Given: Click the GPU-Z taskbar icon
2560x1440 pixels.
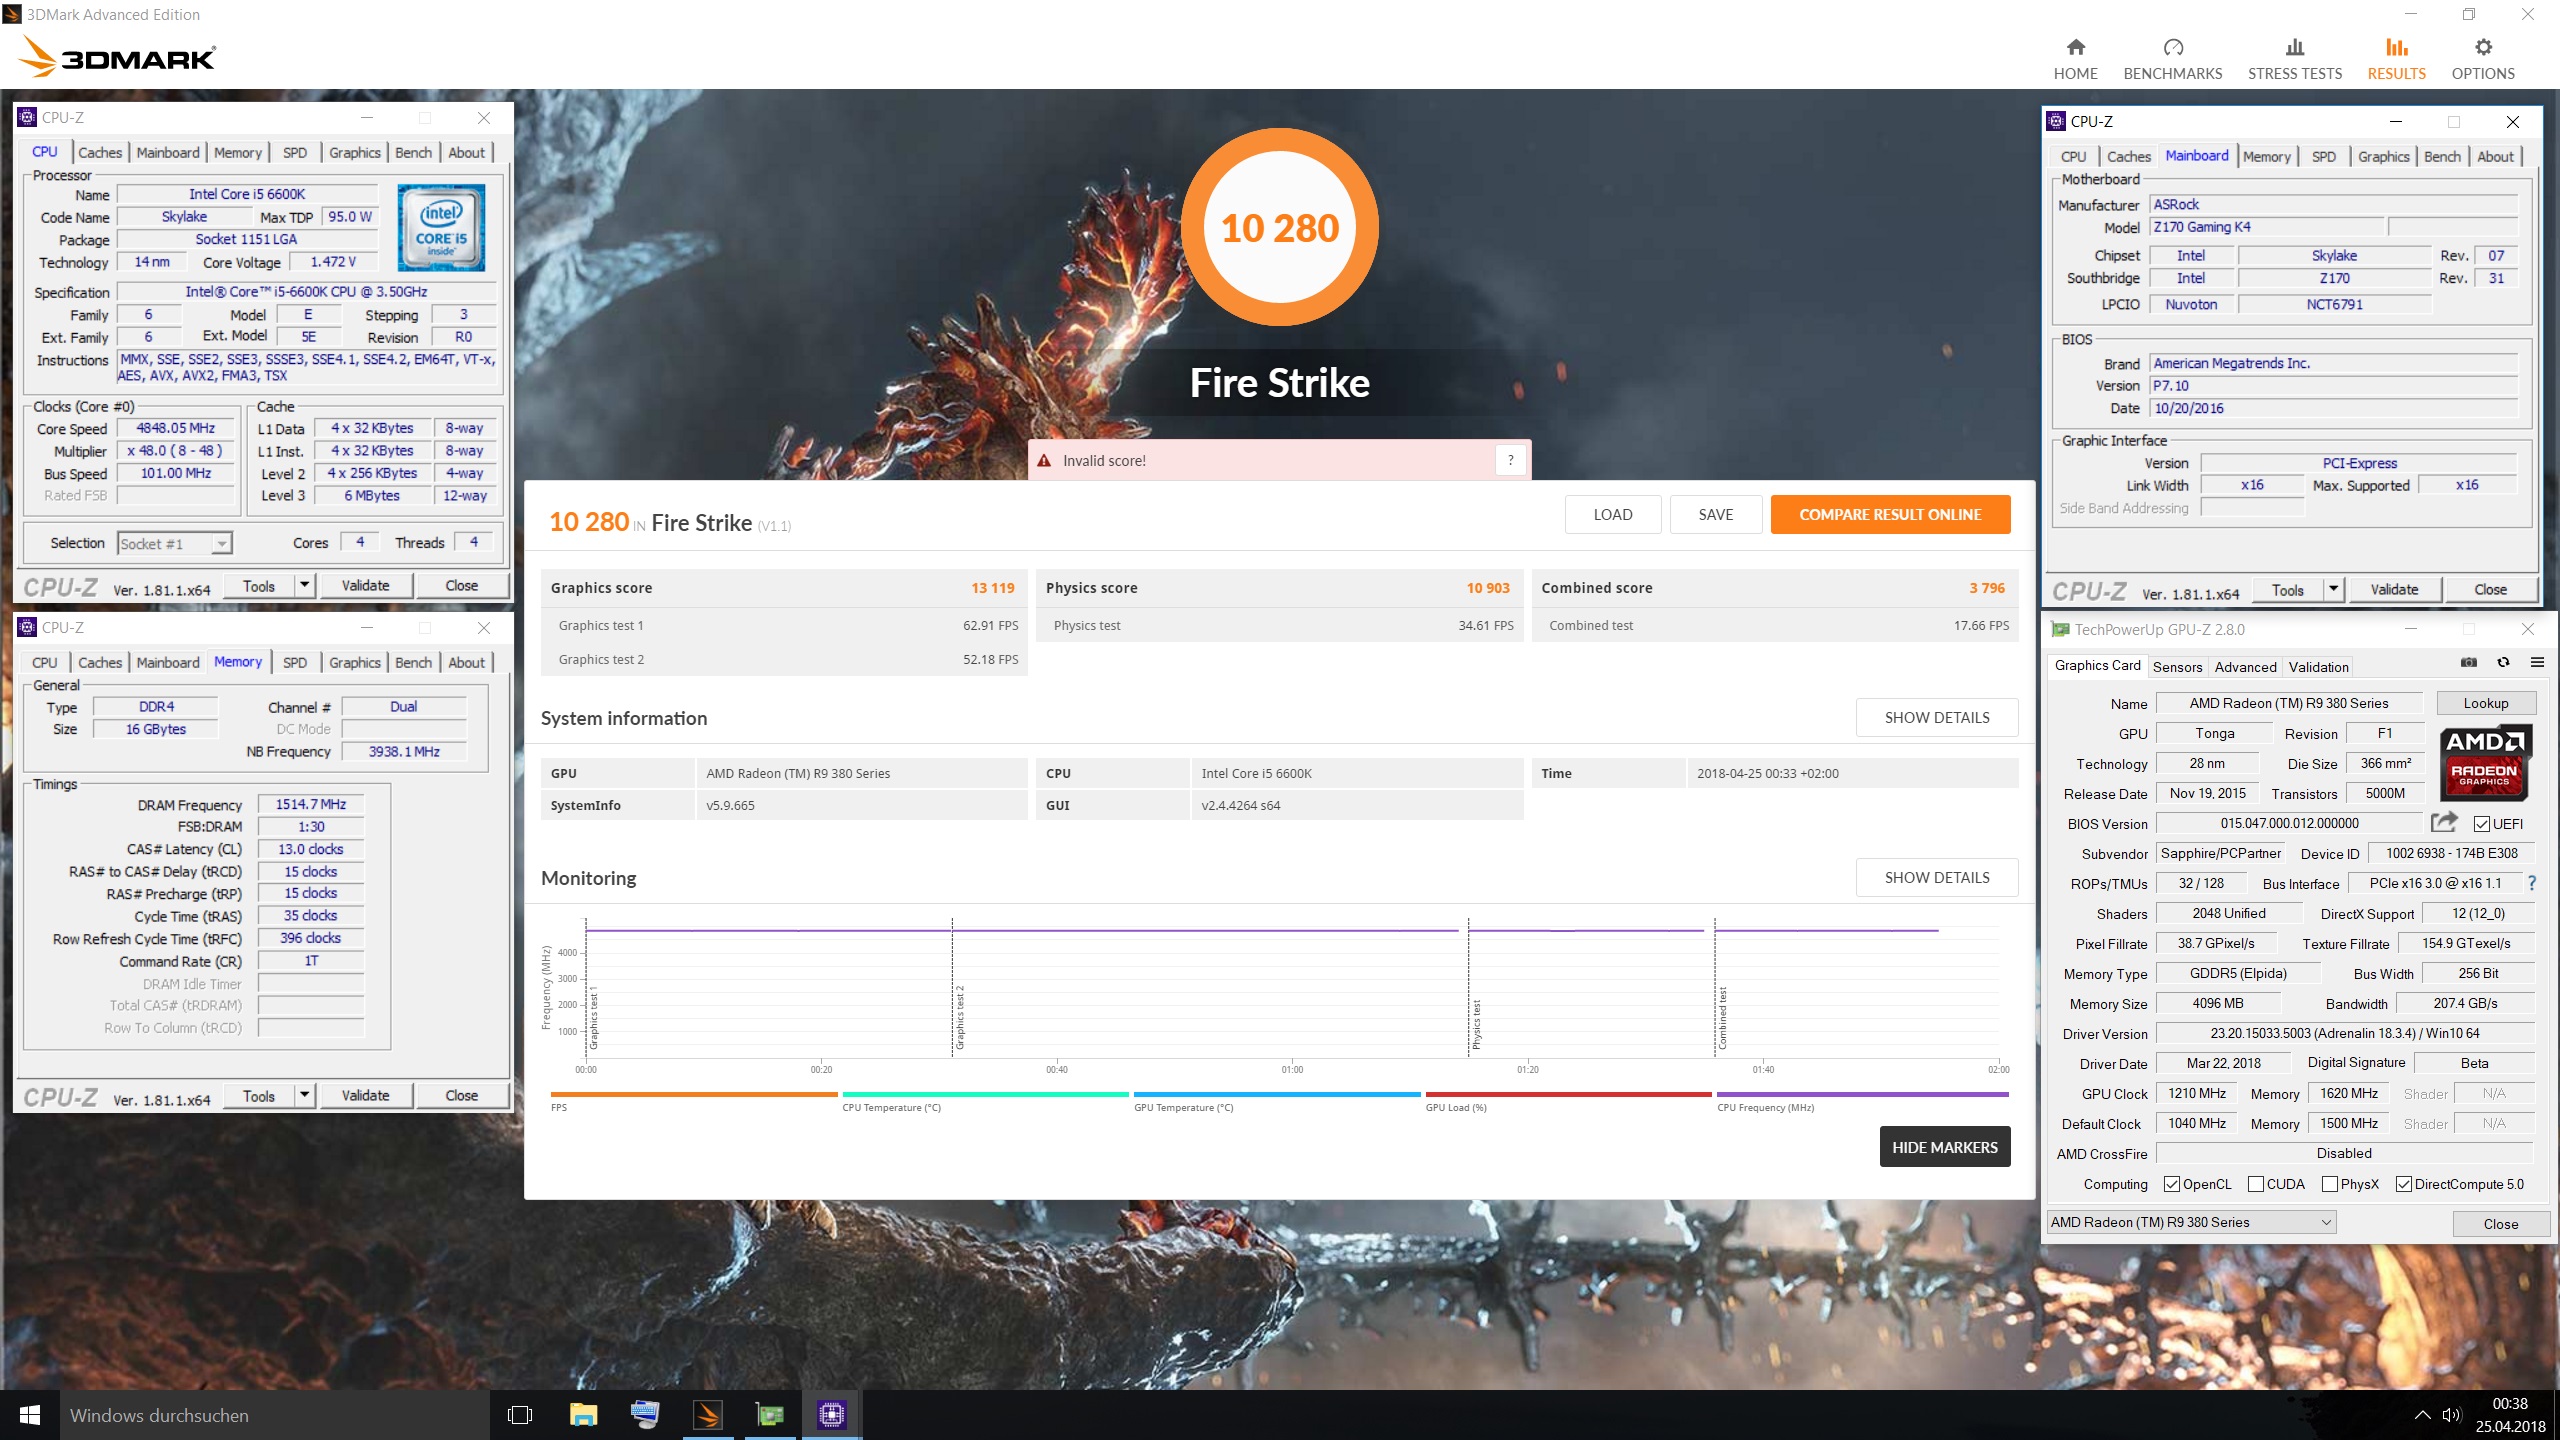Looking at the screenshot, I should 770,1415.
